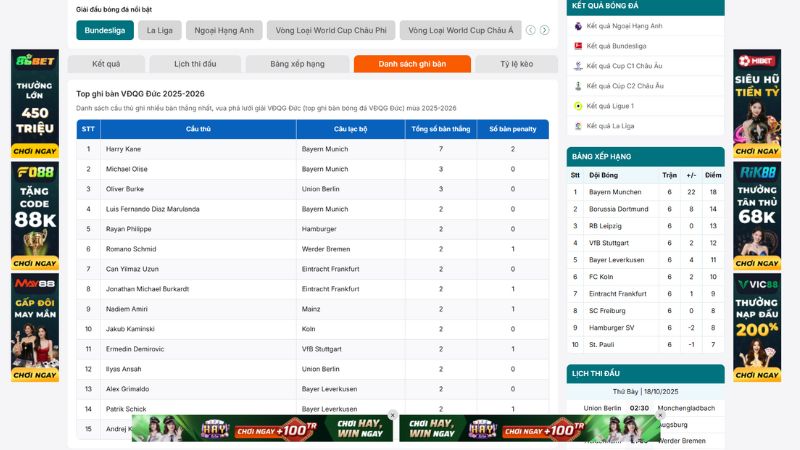
Task: Click the Europa League cup icon
Action: [x=578, y=86]
